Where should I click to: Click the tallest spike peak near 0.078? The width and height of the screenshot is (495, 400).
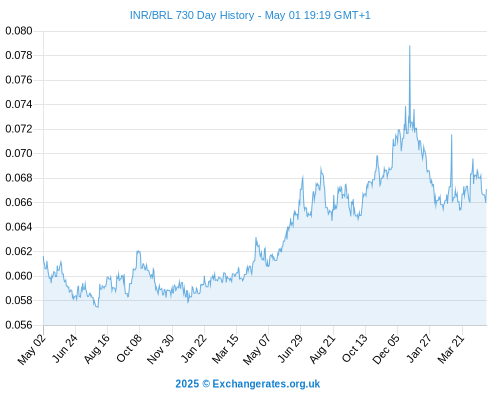click(409, 46)
